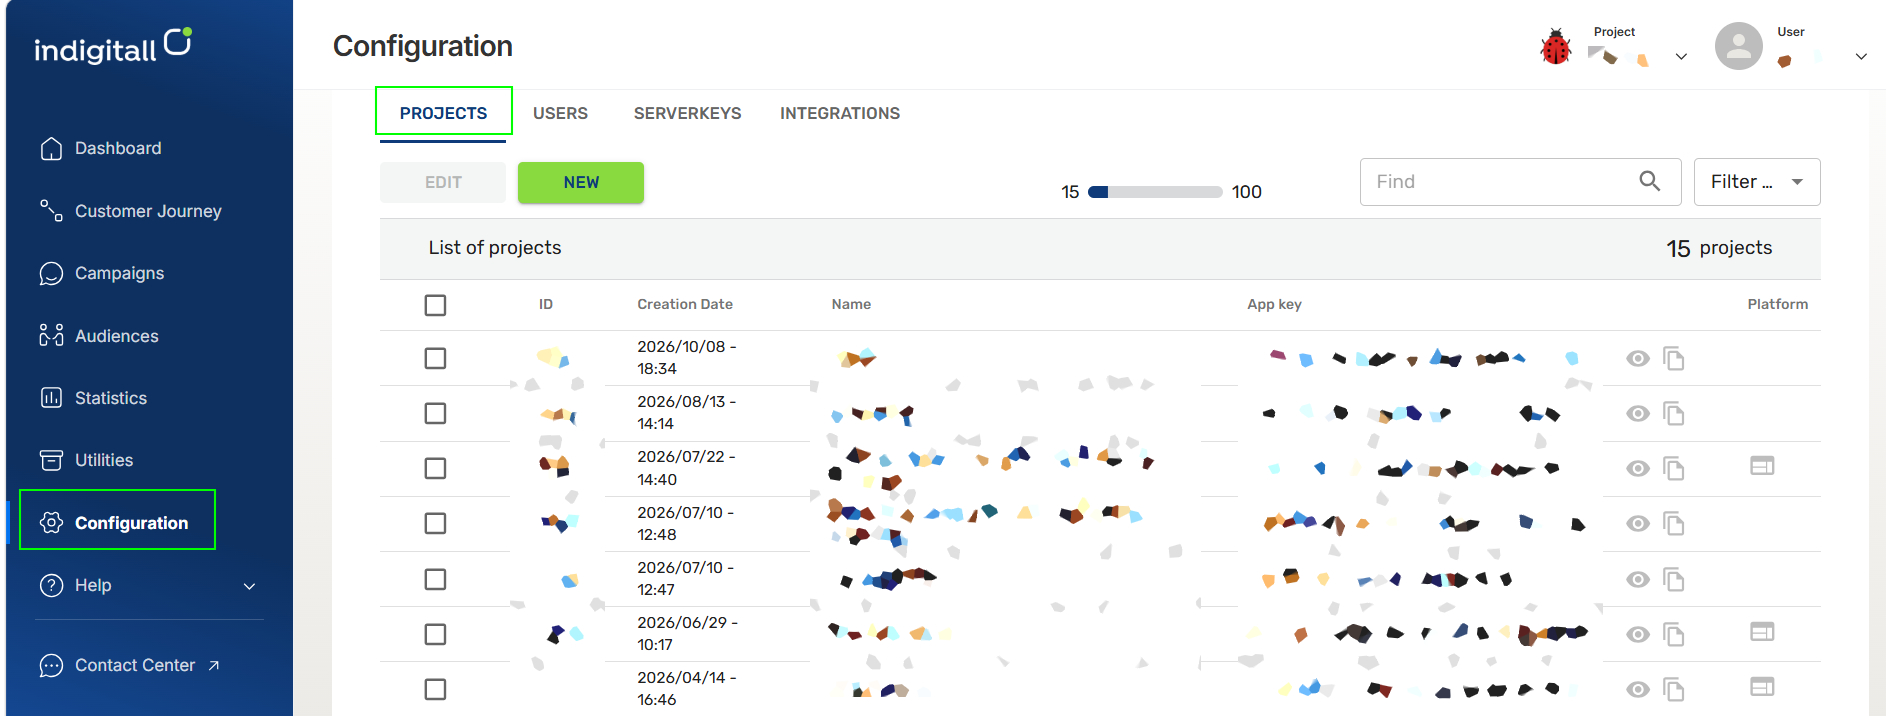The width and height of the screenshot is (1886, 716).
Task: Click the Name column header
Action: (x=851, y=304)
